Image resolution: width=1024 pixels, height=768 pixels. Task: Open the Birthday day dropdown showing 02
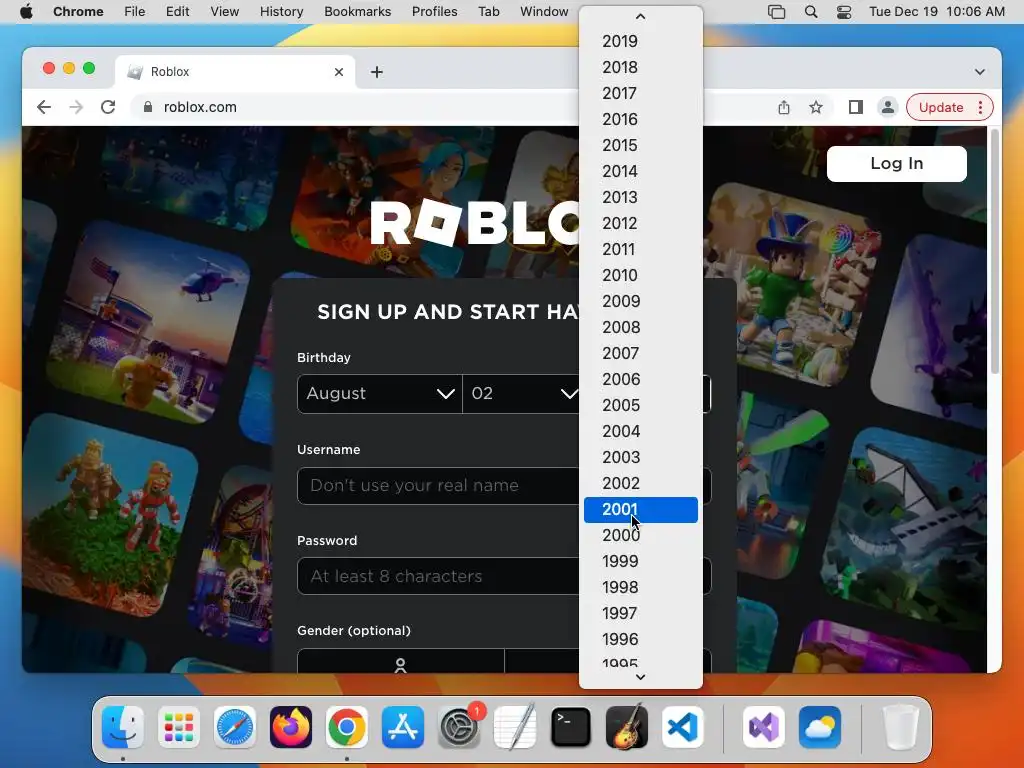pos(521,394)
